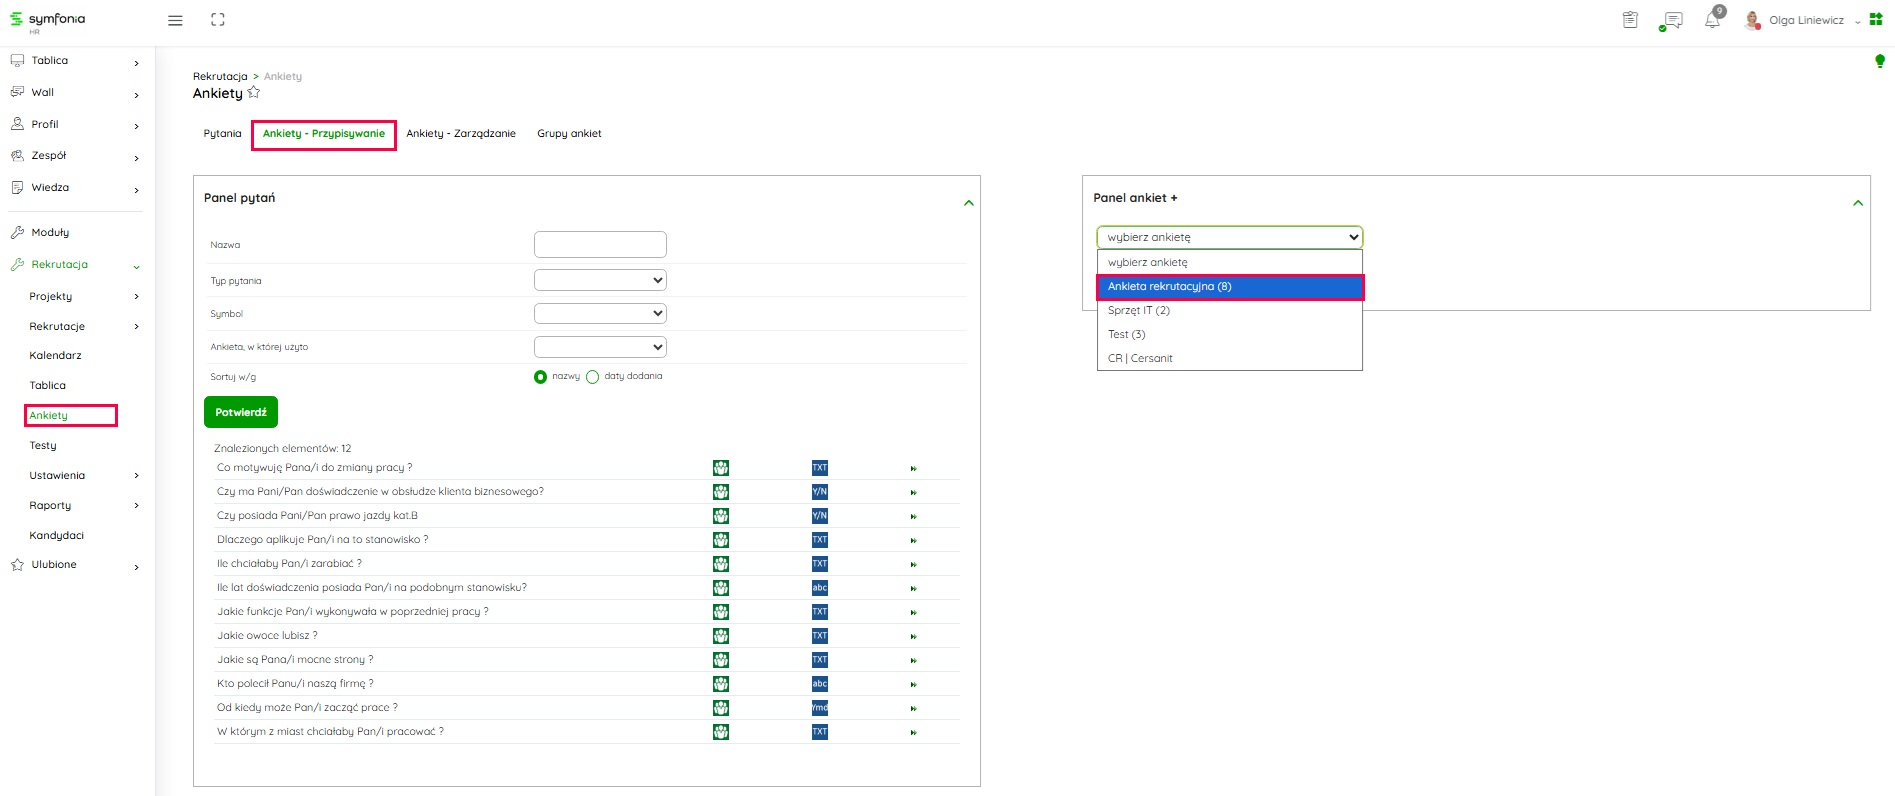This screenshot has width=1895, height=796.
Task: Open the 'Symbol' dropdown
Action: [x=600, y=314]
